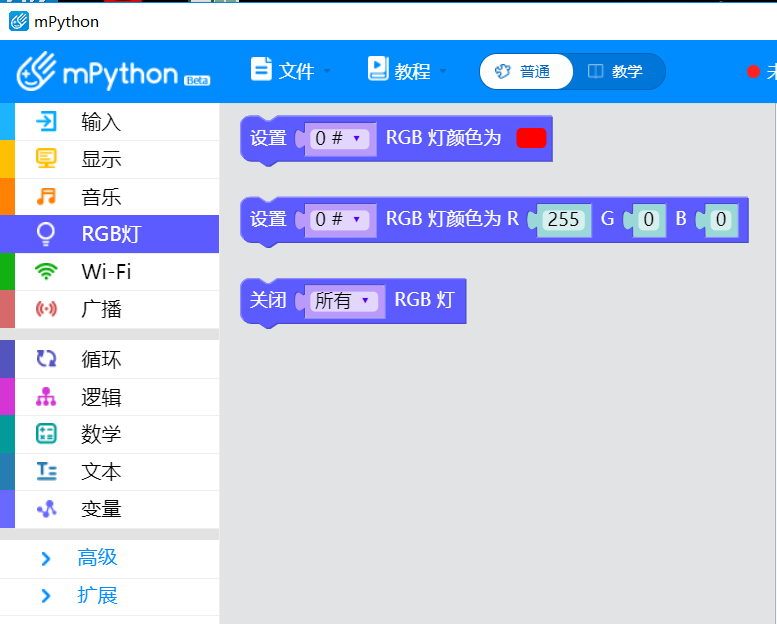Click the Wi-Fi signal icon
Image resolution: width=777 pixels, height=624 pixels.
[x=46, y=272]
